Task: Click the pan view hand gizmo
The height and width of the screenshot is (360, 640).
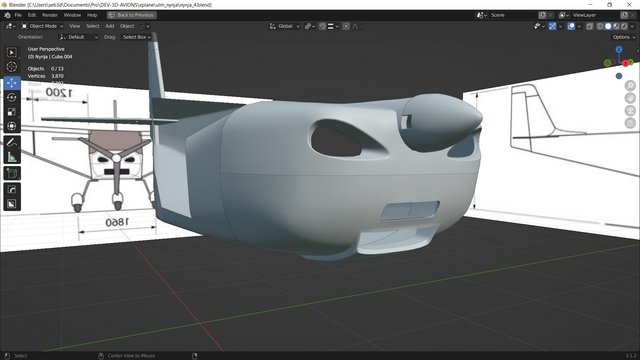Action: click(630, 98)
